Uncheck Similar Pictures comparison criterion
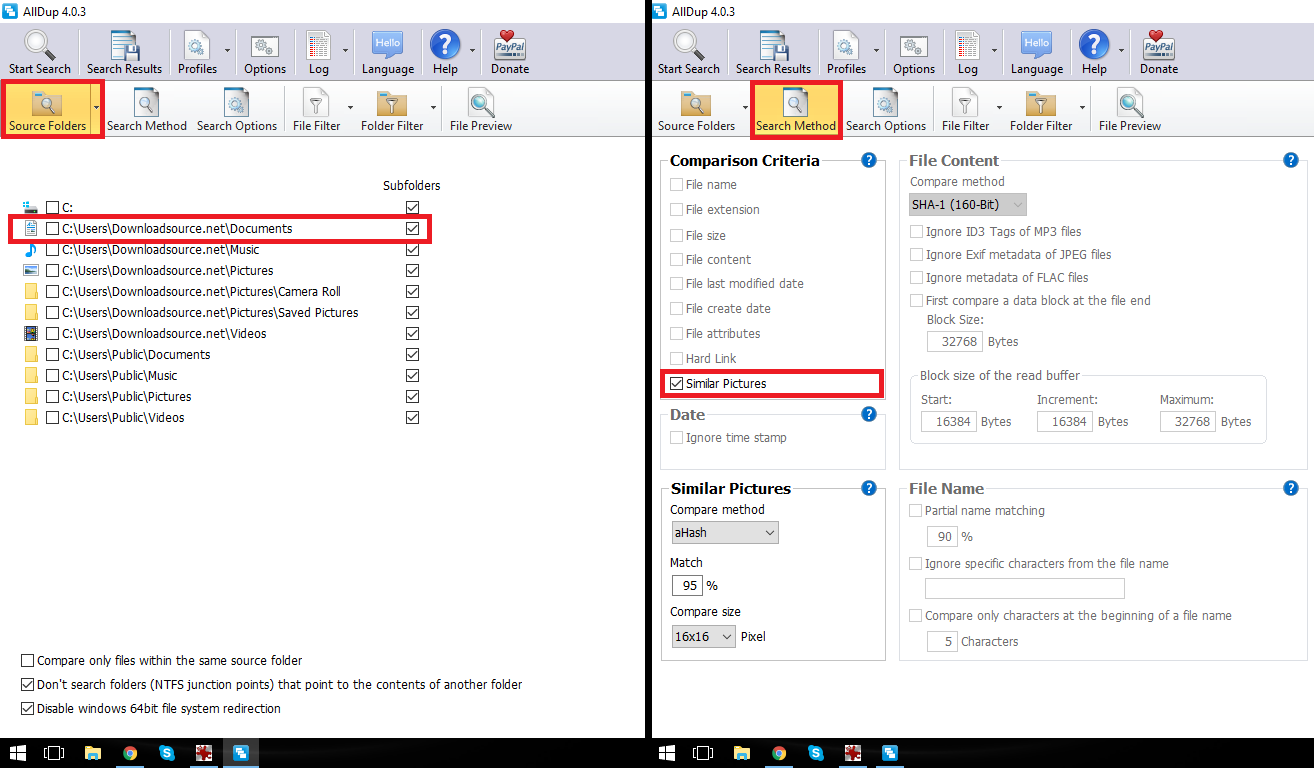 [677, 384]
